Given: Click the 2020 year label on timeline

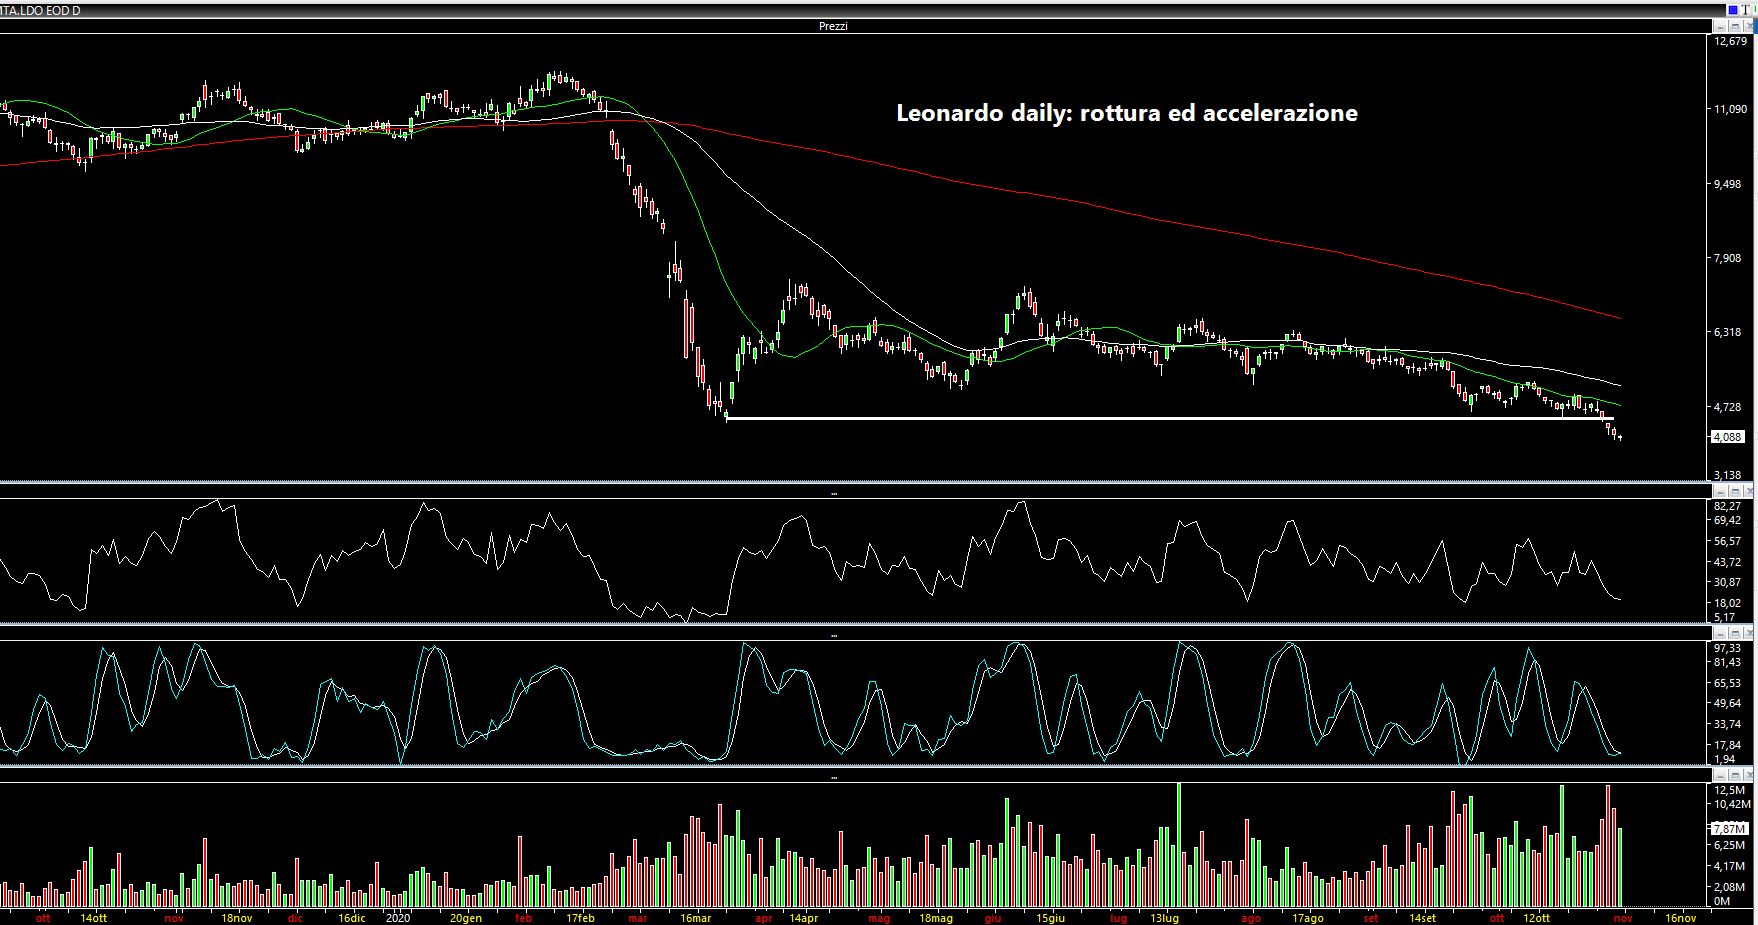Looking at the screenshot, I should click(x=398, y=917).
